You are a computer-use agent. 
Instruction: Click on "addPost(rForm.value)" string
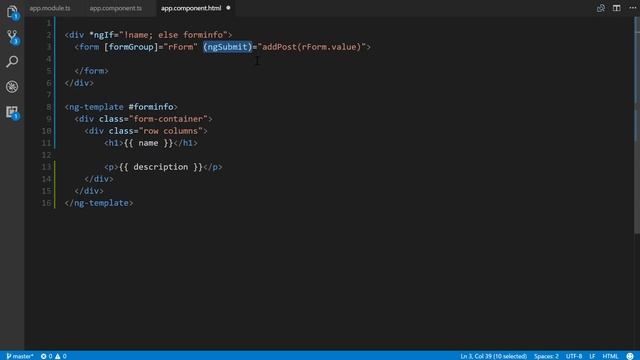311,47
